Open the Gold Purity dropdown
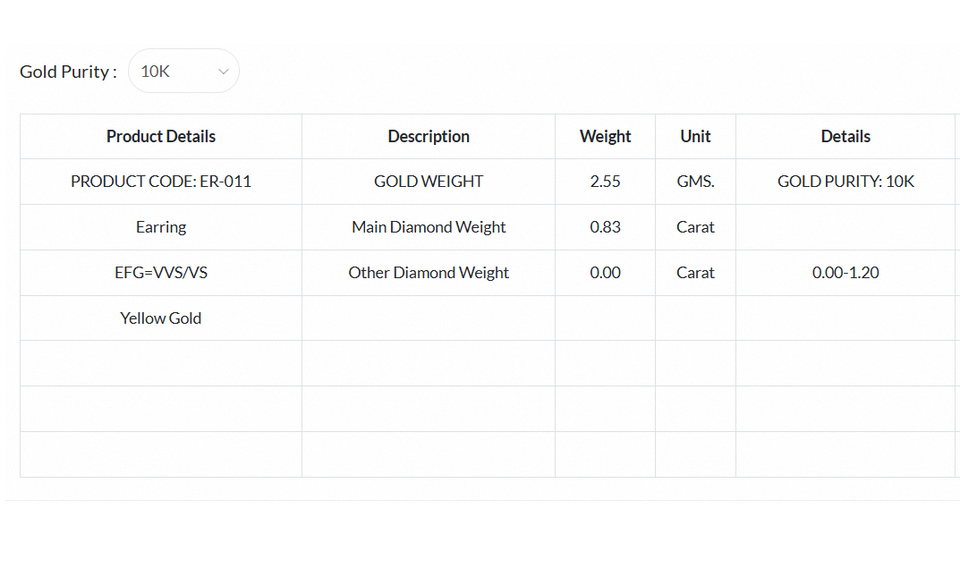The height and width of the screenshot is (568, 960). [183, 71]
